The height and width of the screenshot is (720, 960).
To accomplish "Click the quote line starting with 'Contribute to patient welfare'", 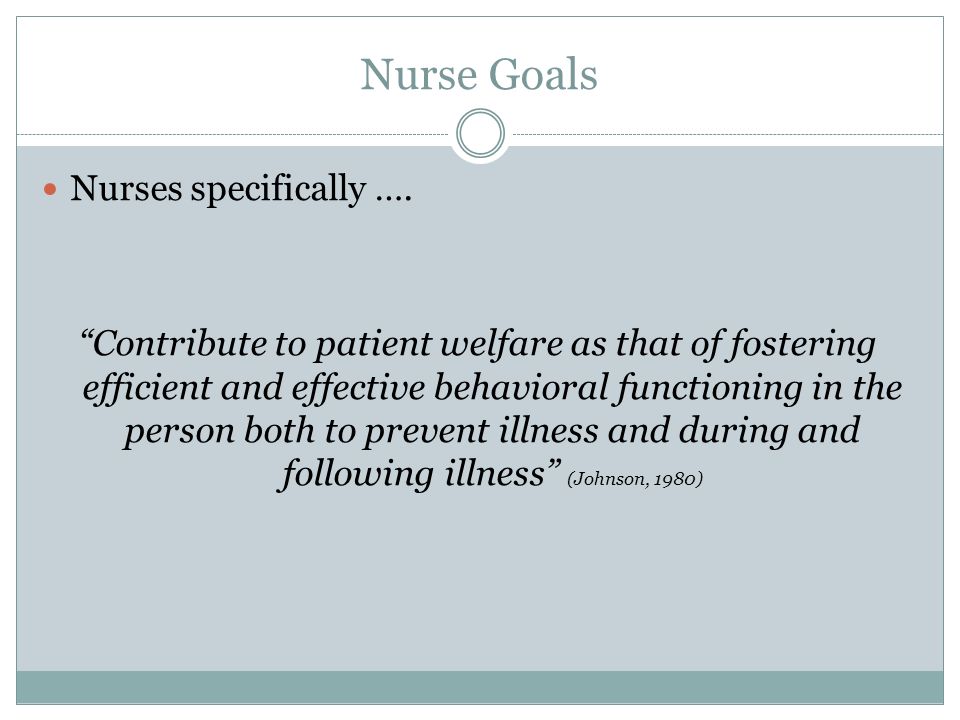I will click(478, 343).
